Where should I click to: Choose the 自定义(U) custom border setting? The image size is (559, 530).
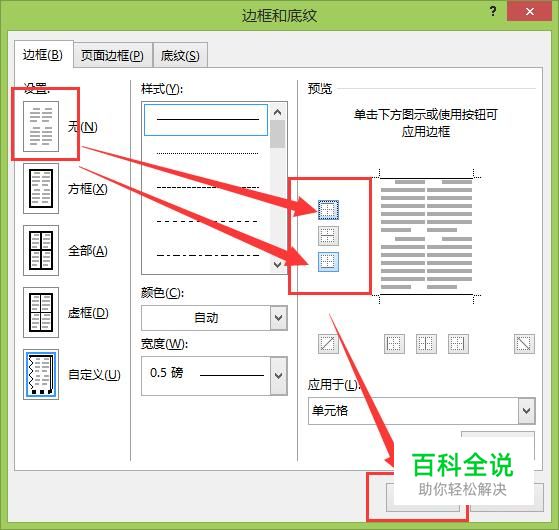[41, 375]
